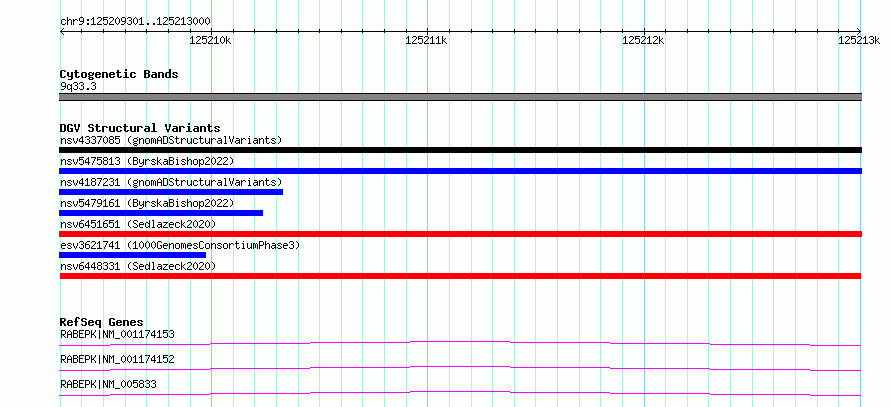Screen dimensions: 890x407
Task: Click the 125212k ruler marker
Action: (643, 40)
